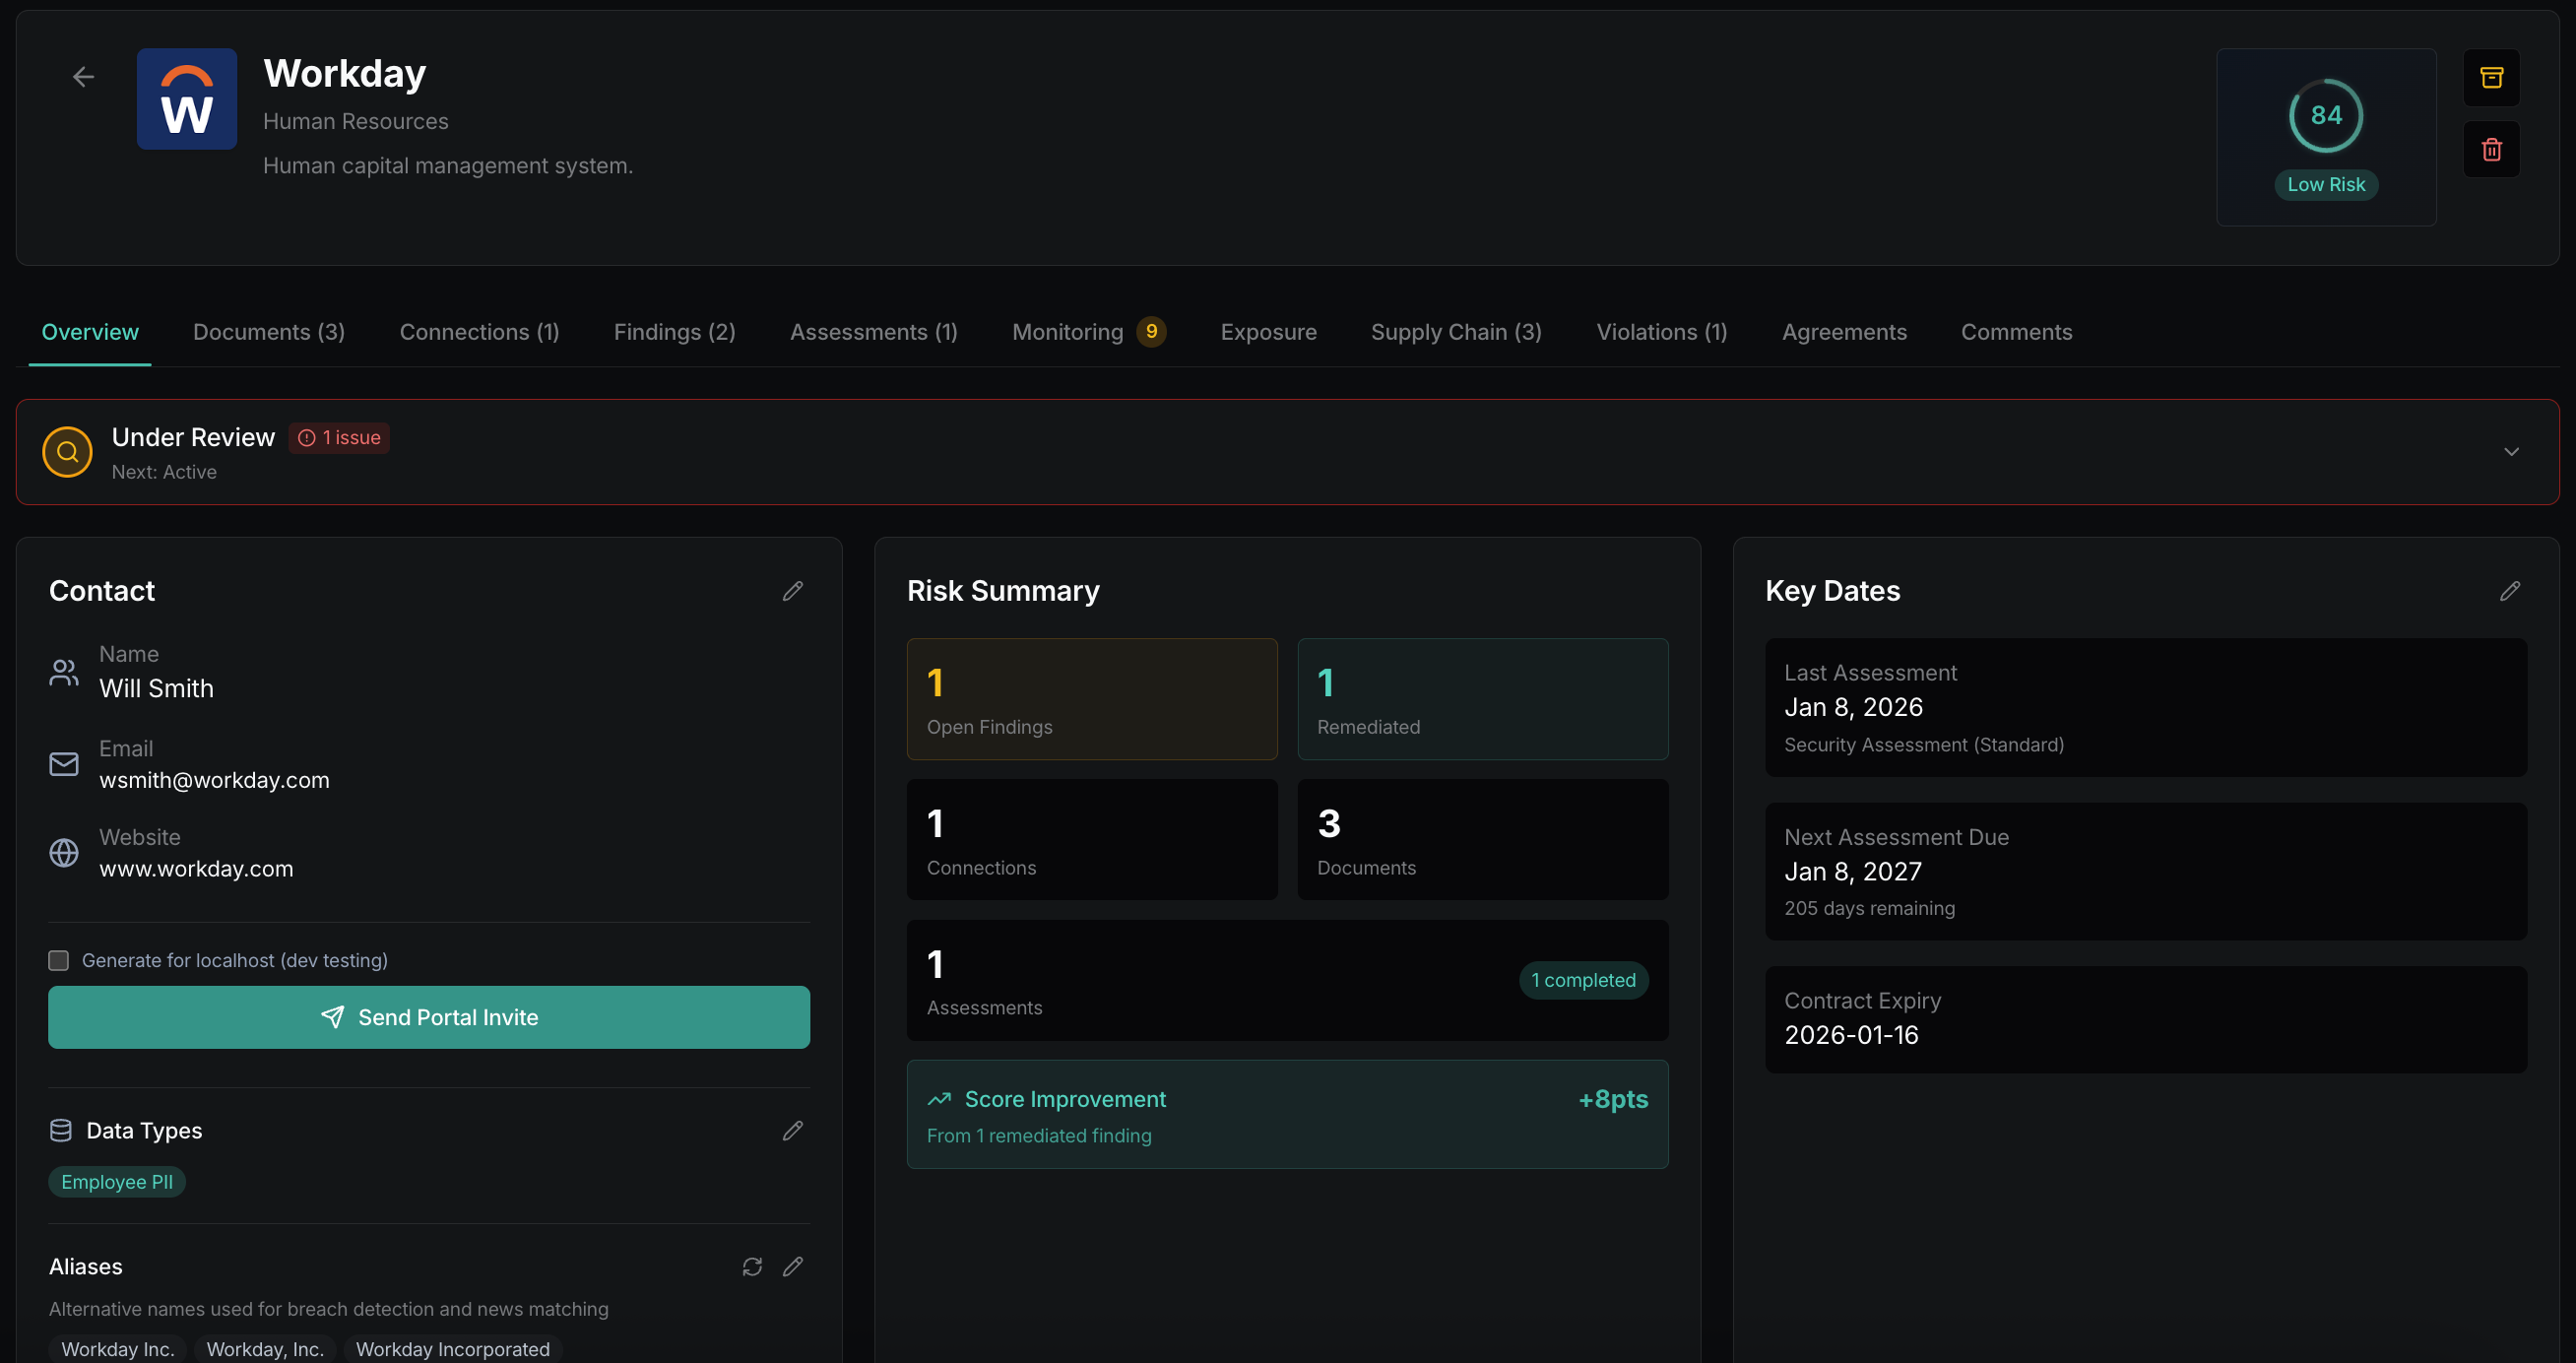This screenshot has width=2576, height=1363.
Task: Click the wsmith@workday.com email address
Action: pyautogui.click(x=214, y=780)
